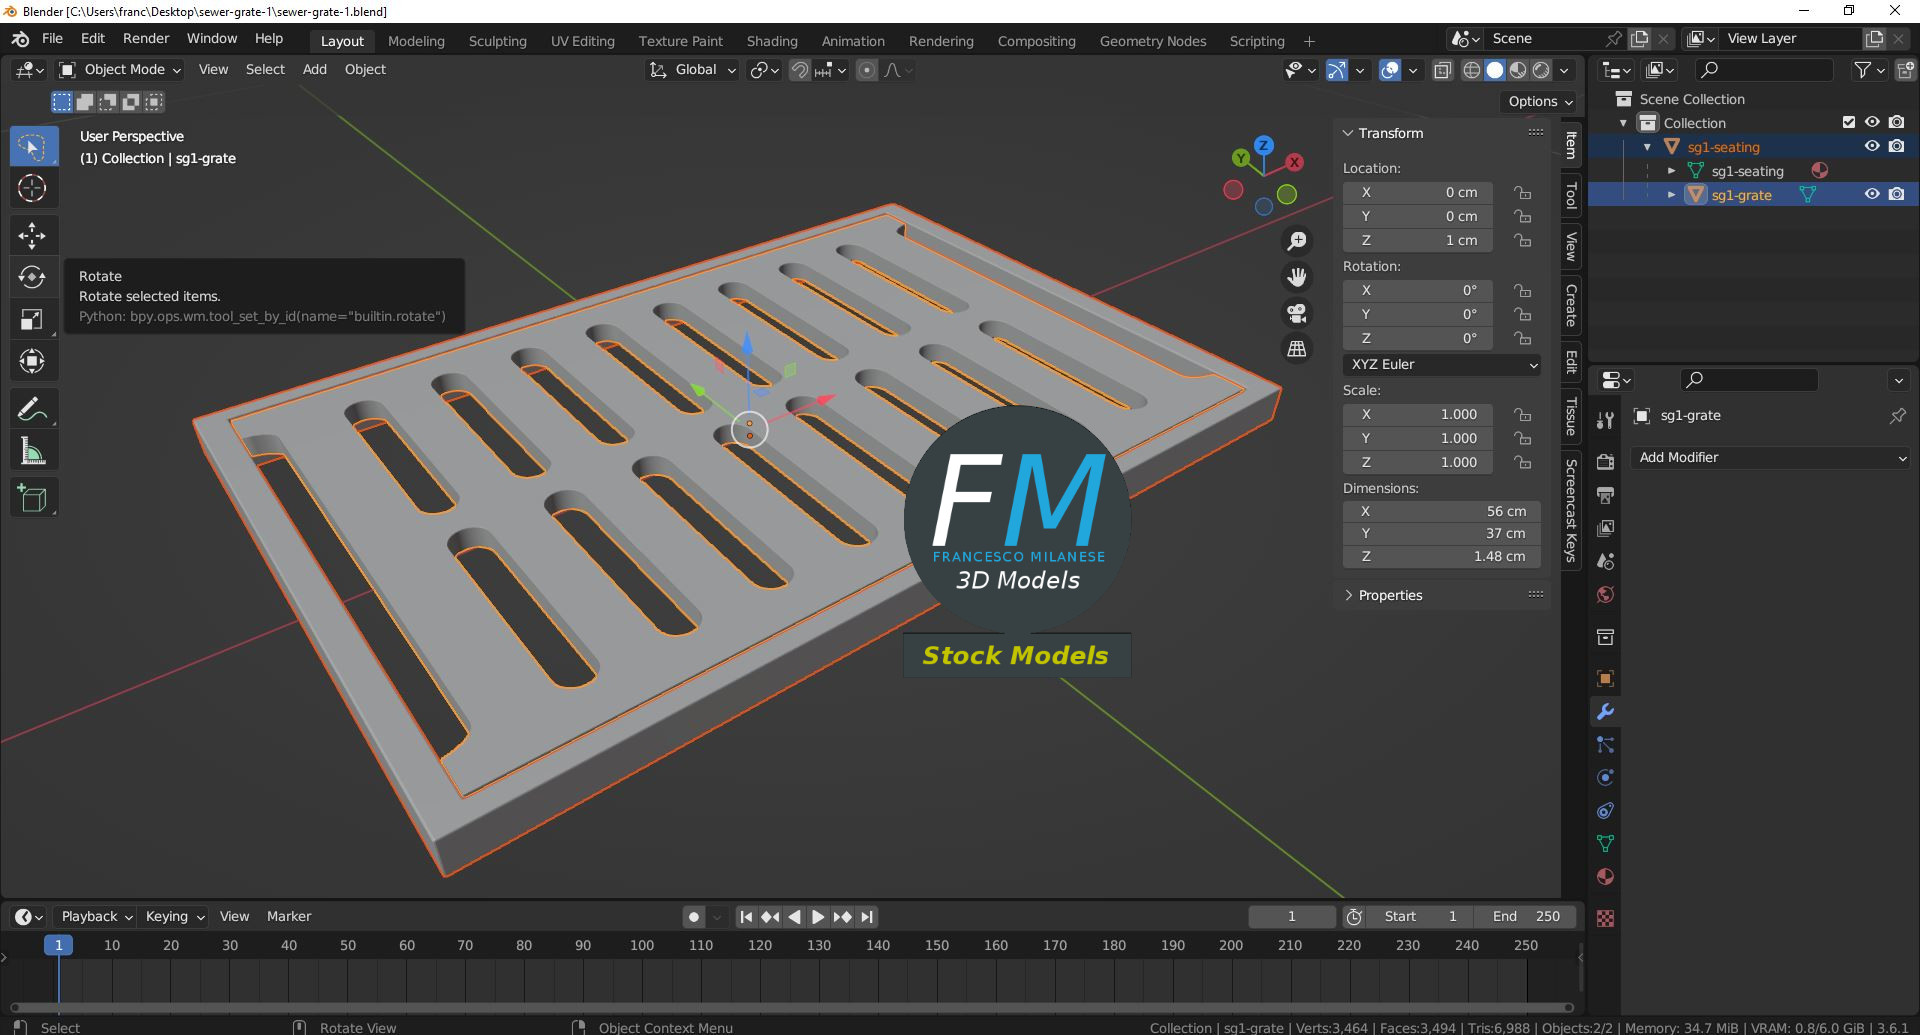
Task: Disable sg1-grate in renders camera icon
Action: tap(1896, 194)
